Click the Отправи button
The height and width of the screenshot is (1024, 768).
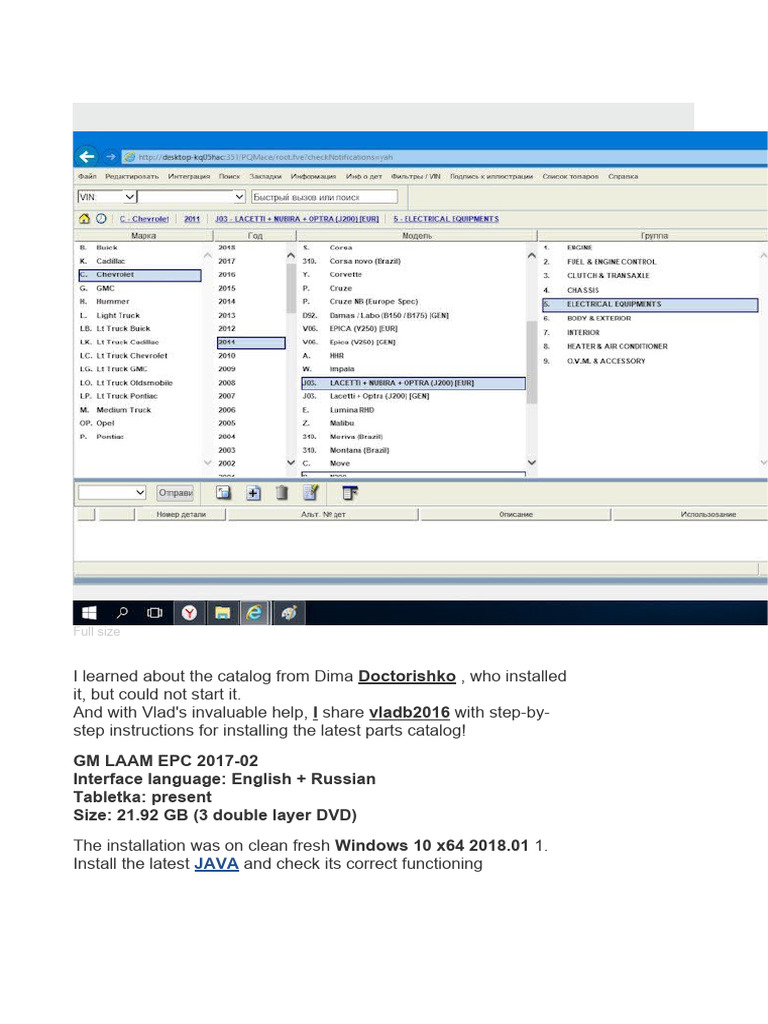pos(176,493)
